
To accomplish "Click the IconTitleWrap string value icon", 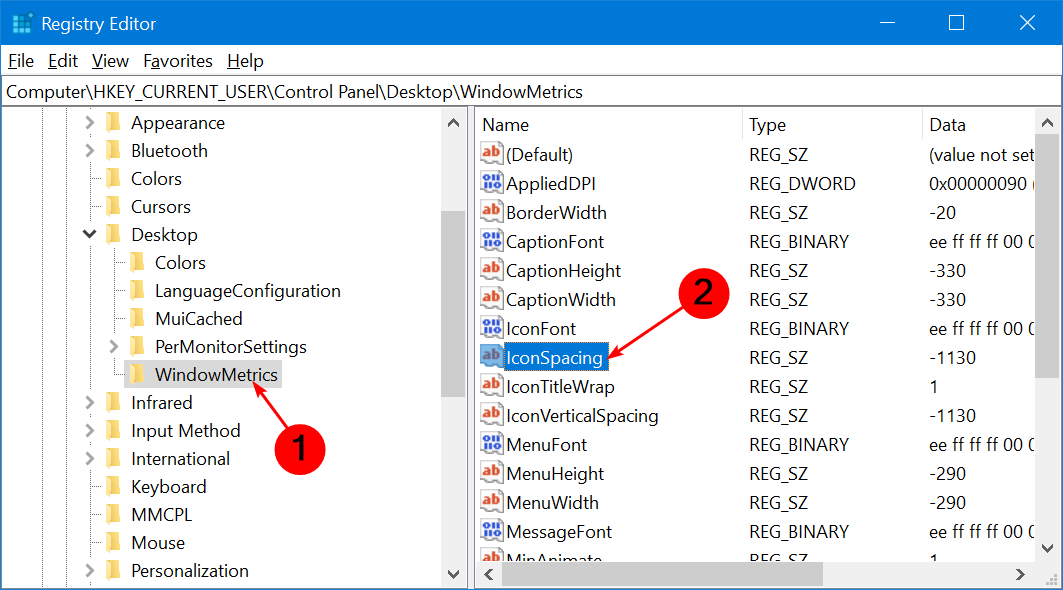I will [x=492, y=387].
